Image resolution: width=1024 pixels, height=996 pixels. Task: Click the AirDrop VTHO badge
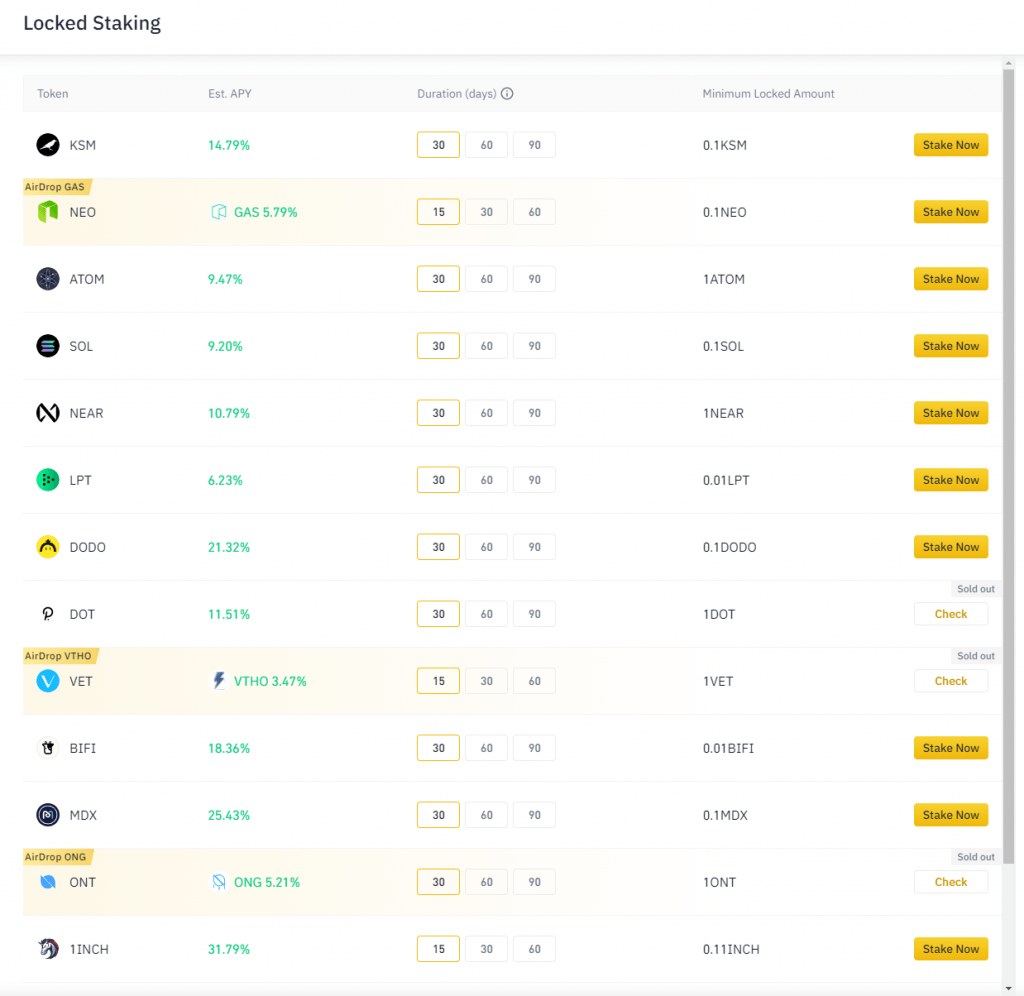pos(59,656)
